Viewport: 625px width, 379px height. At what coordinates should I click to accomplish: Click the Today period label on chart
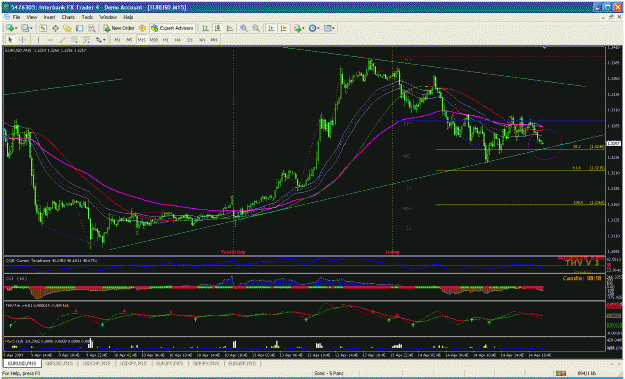[392, 252]
